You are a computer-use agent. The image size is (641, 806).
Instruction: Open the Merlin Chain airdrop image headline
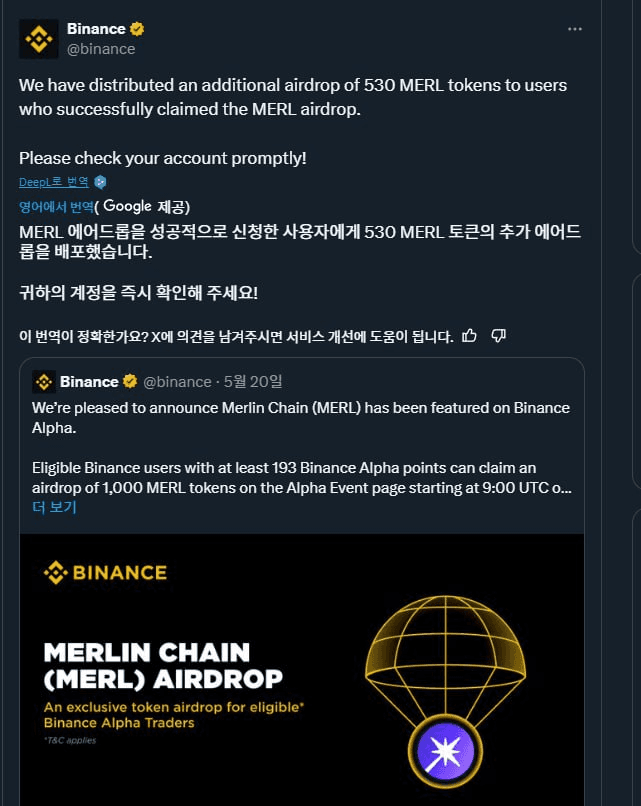(147, 666)
